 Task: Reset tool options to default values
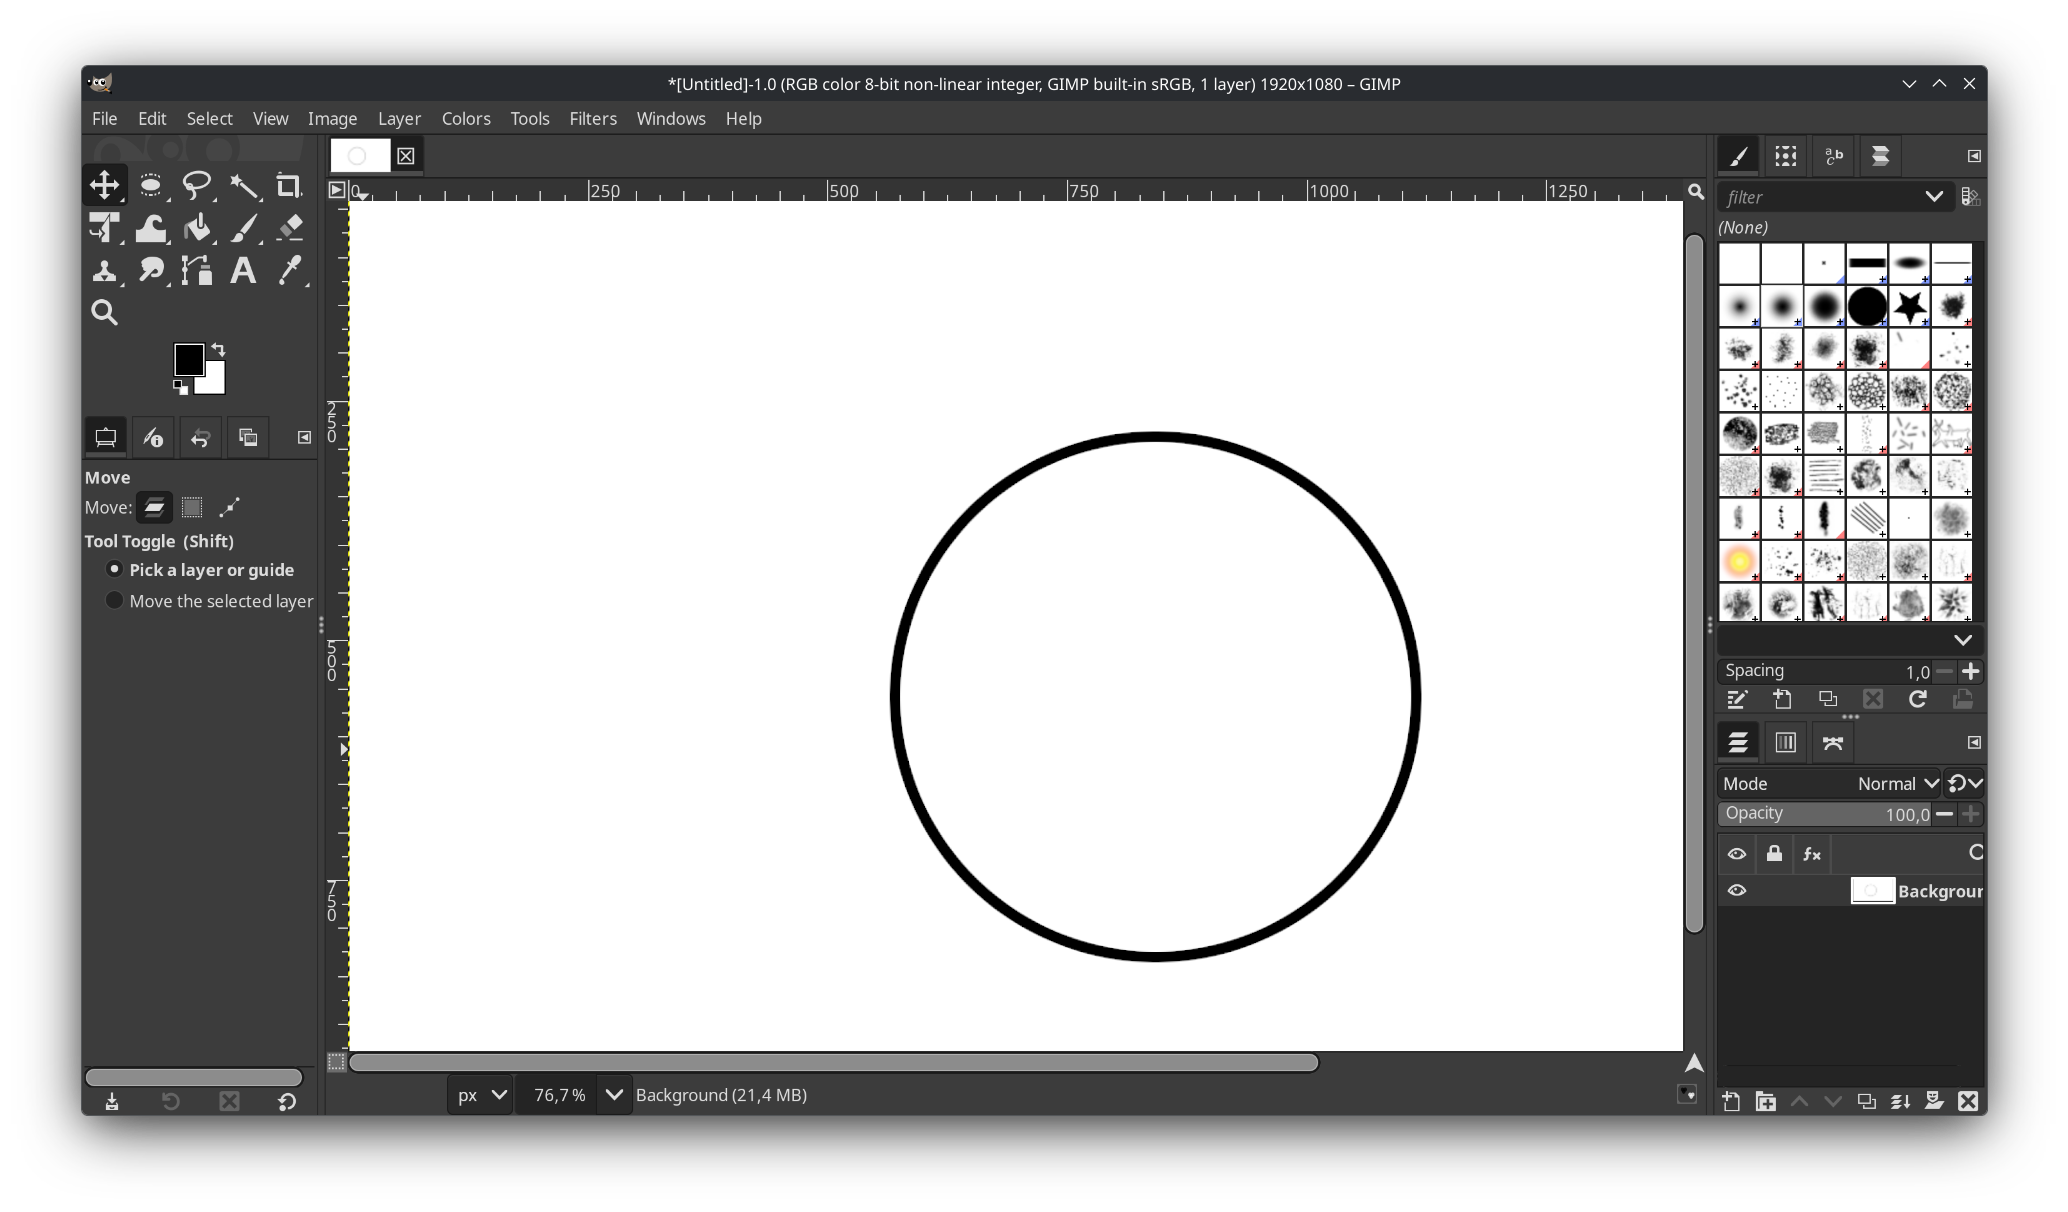[287, 1102]
